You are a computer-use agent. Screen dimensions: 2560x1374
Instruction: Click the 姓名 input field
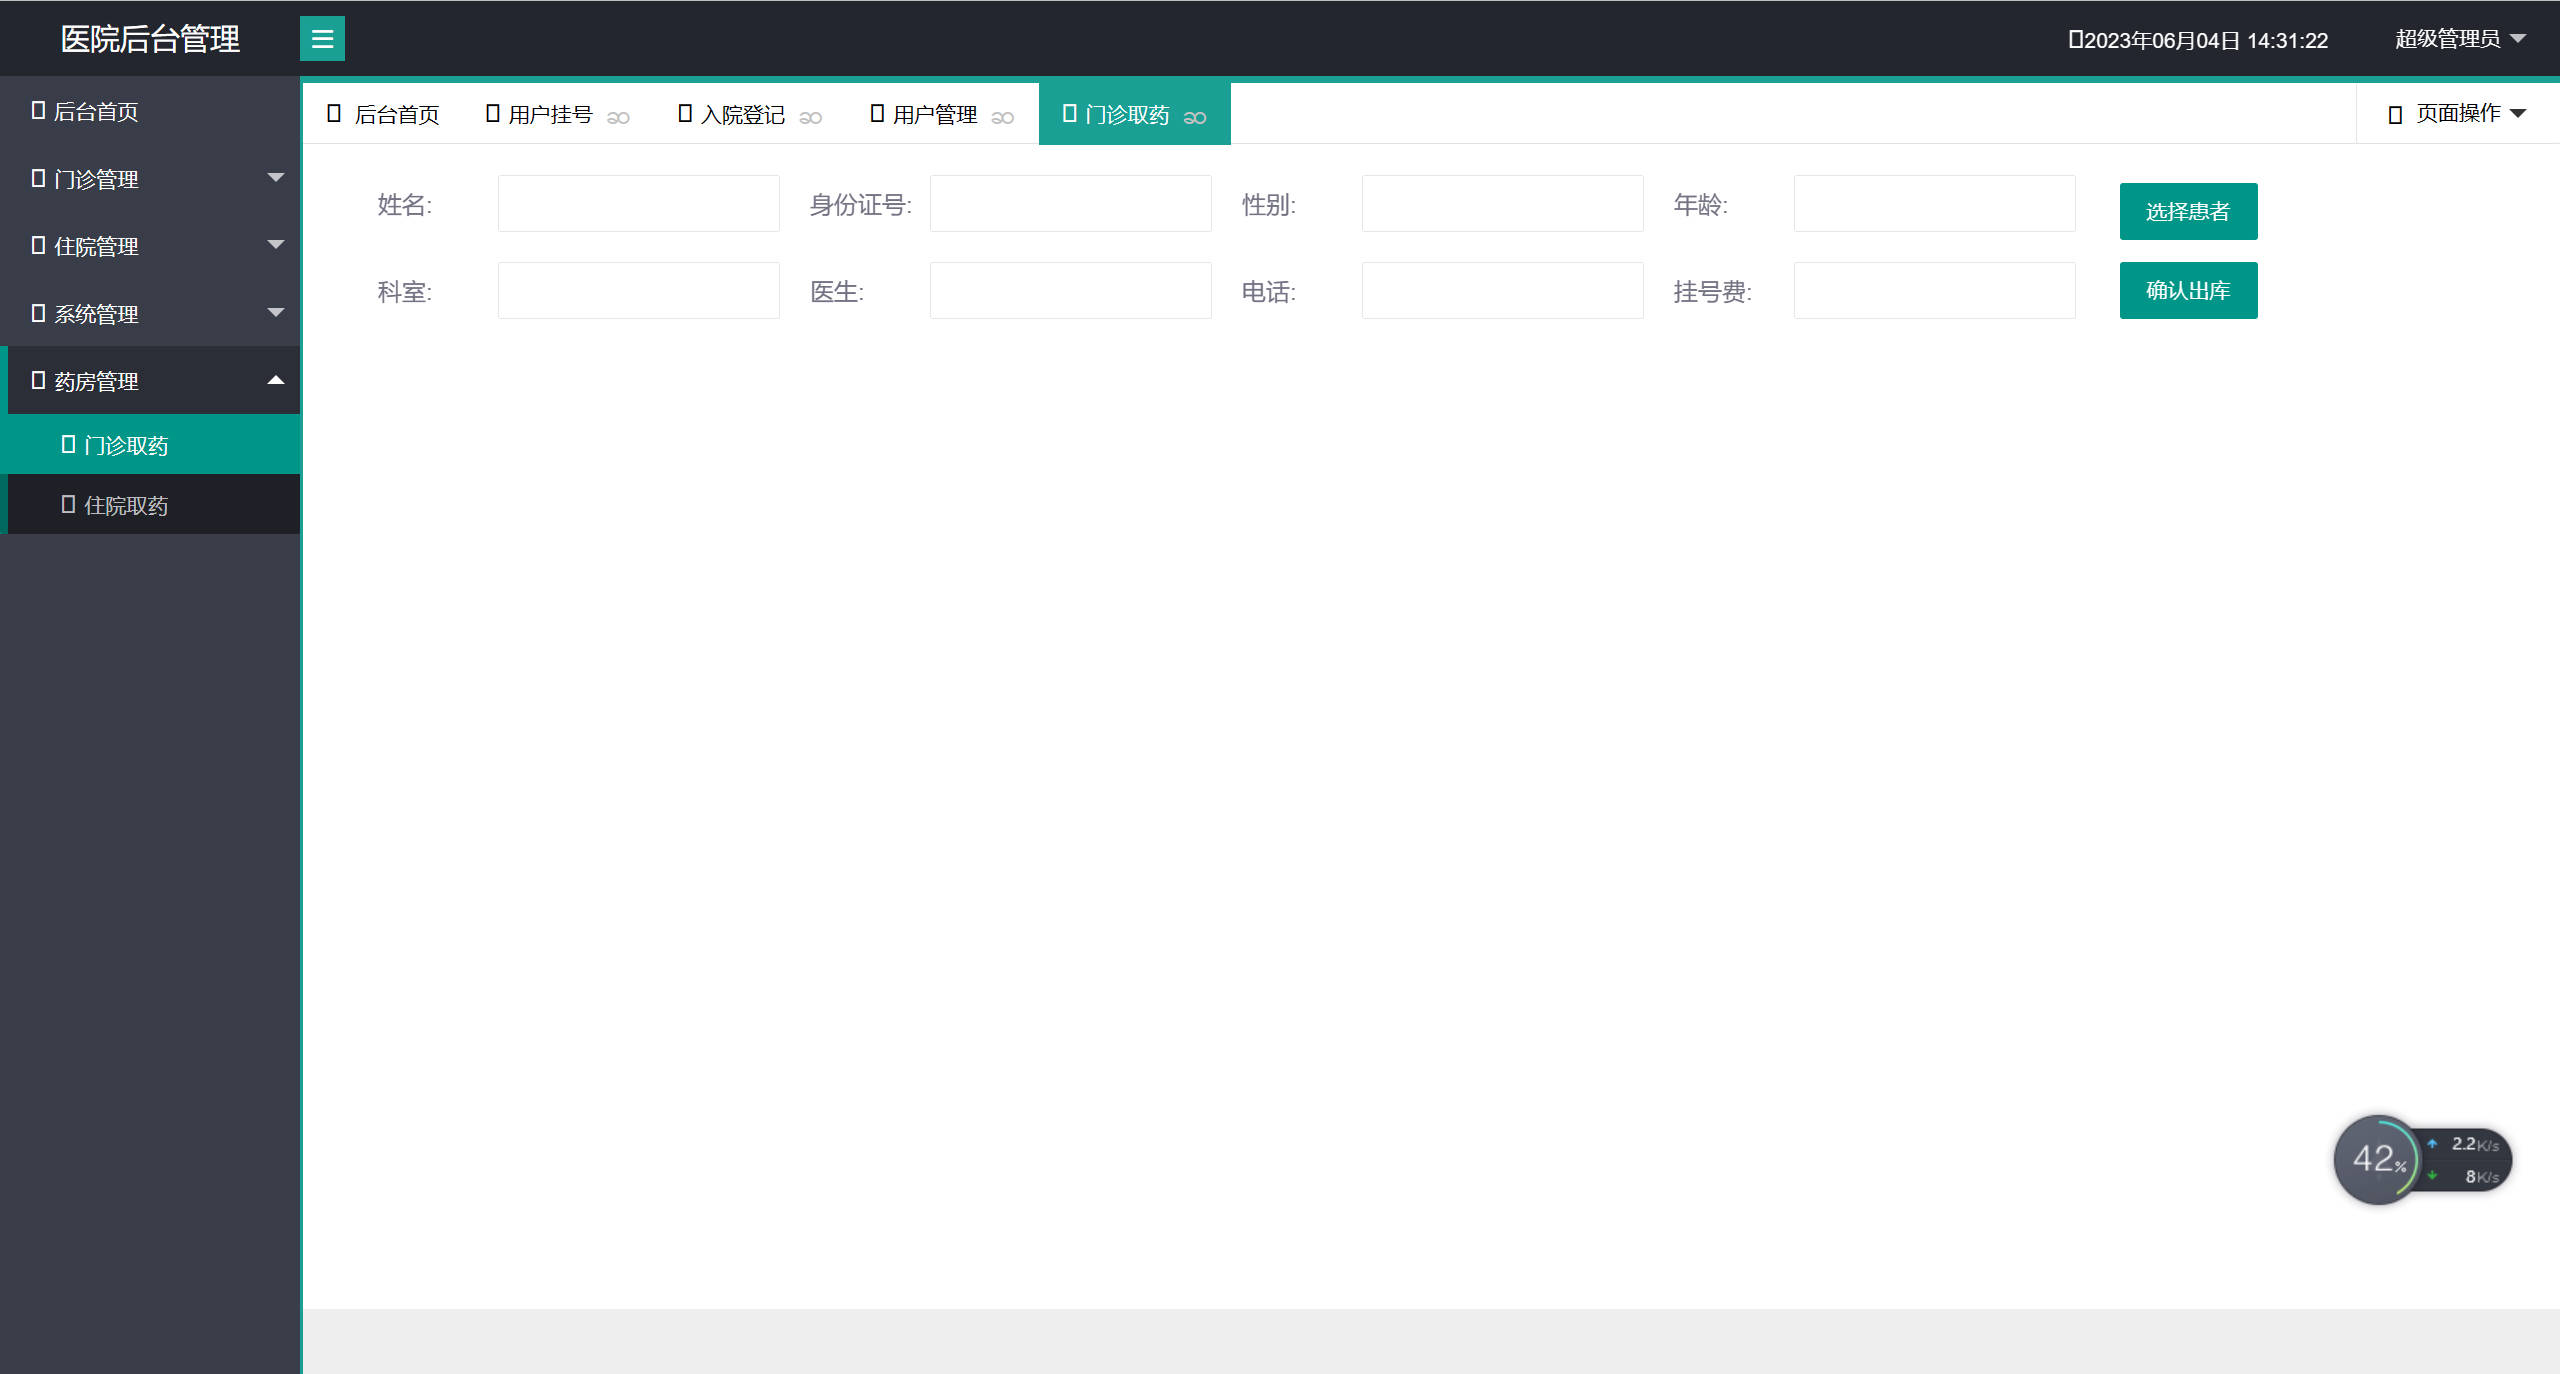638,203
